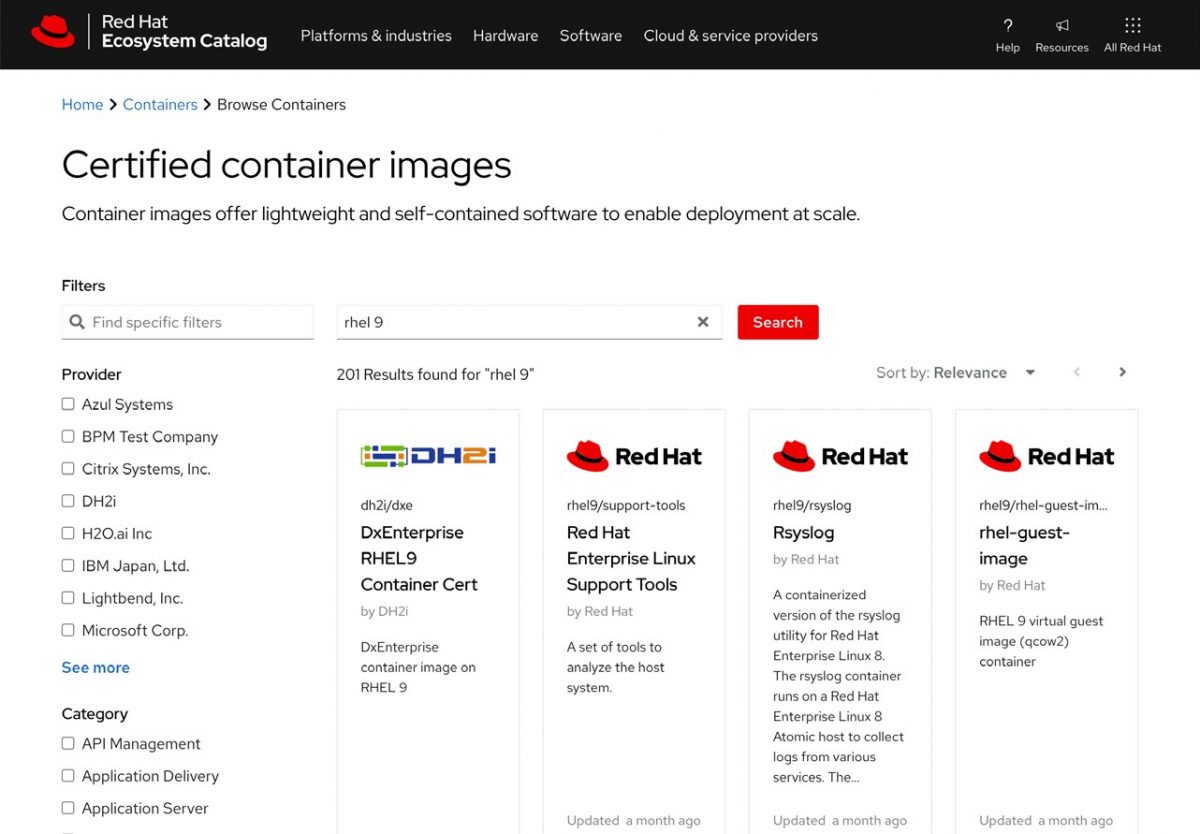The height and width of the screenshot is (834, 1200).
Task: Open DxEnterprise RHEL9 Container Cert title
Action: click(x=419, y=558)
